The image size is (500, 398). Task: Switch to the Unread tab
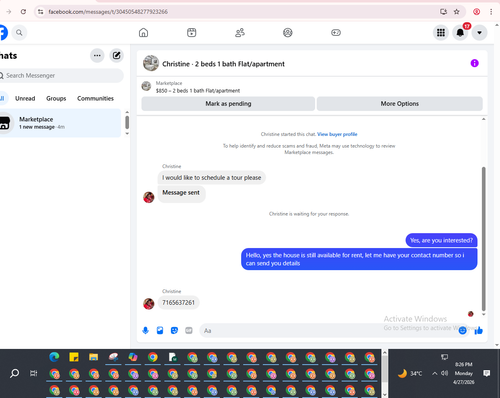tap(25, 98)
